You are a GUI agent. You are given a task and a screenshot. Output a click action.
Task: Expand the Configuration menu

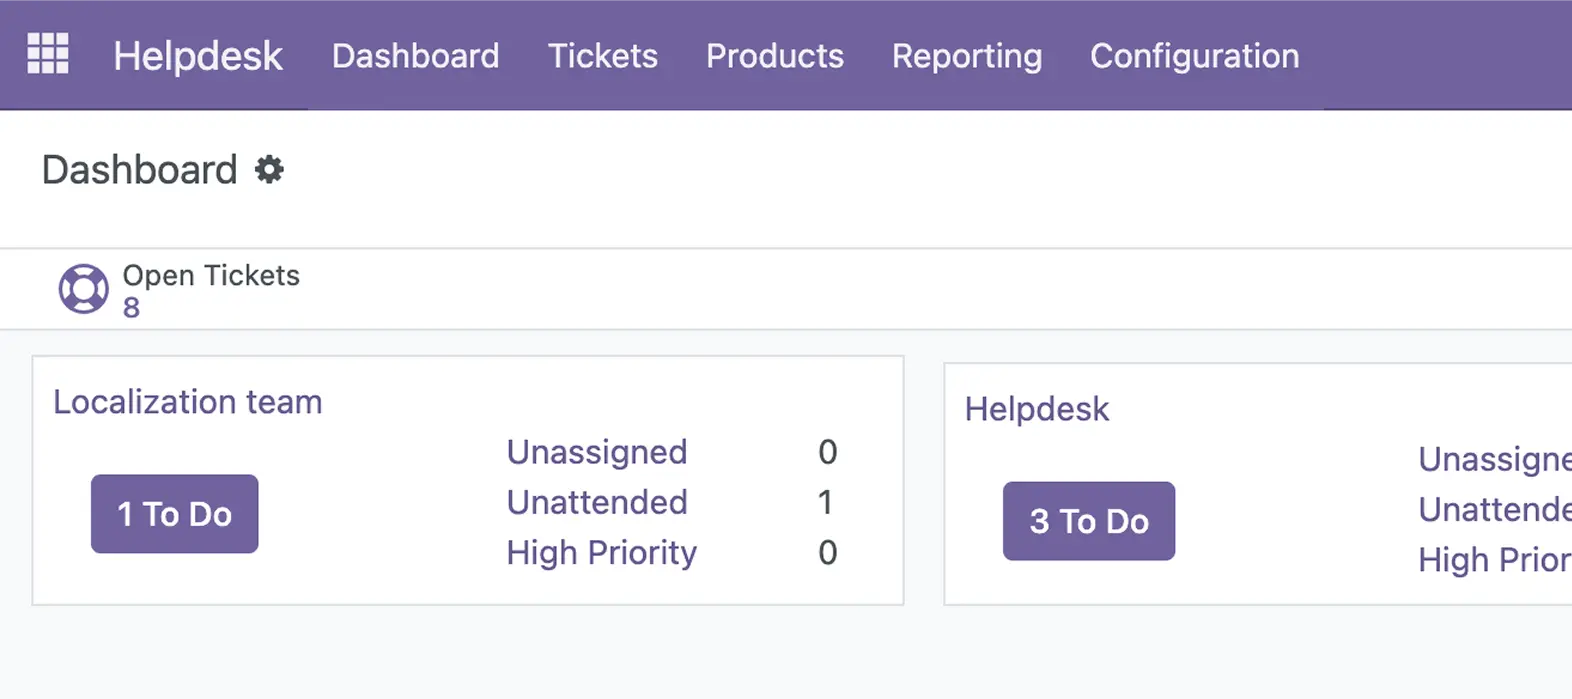coord(1194,56)
